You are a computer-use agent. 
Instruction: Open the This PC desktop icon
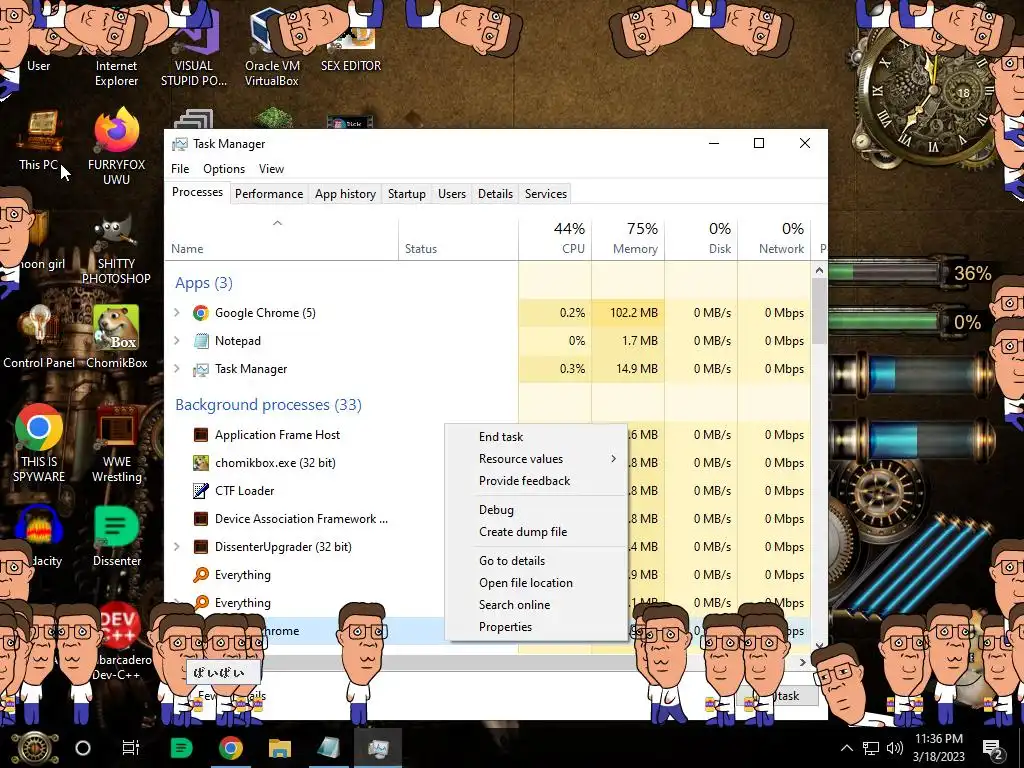(x=39, y=140)
